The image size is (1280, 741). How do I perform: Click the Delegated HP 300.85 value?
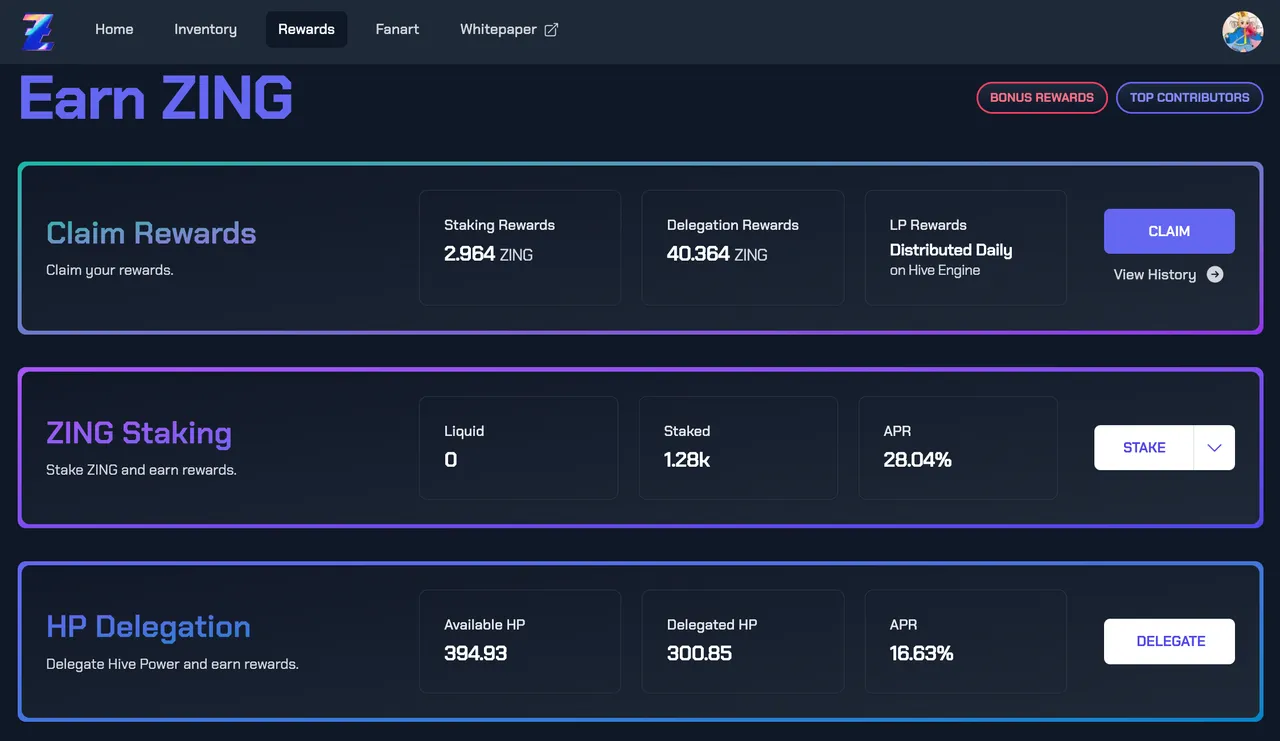[699, 653]
